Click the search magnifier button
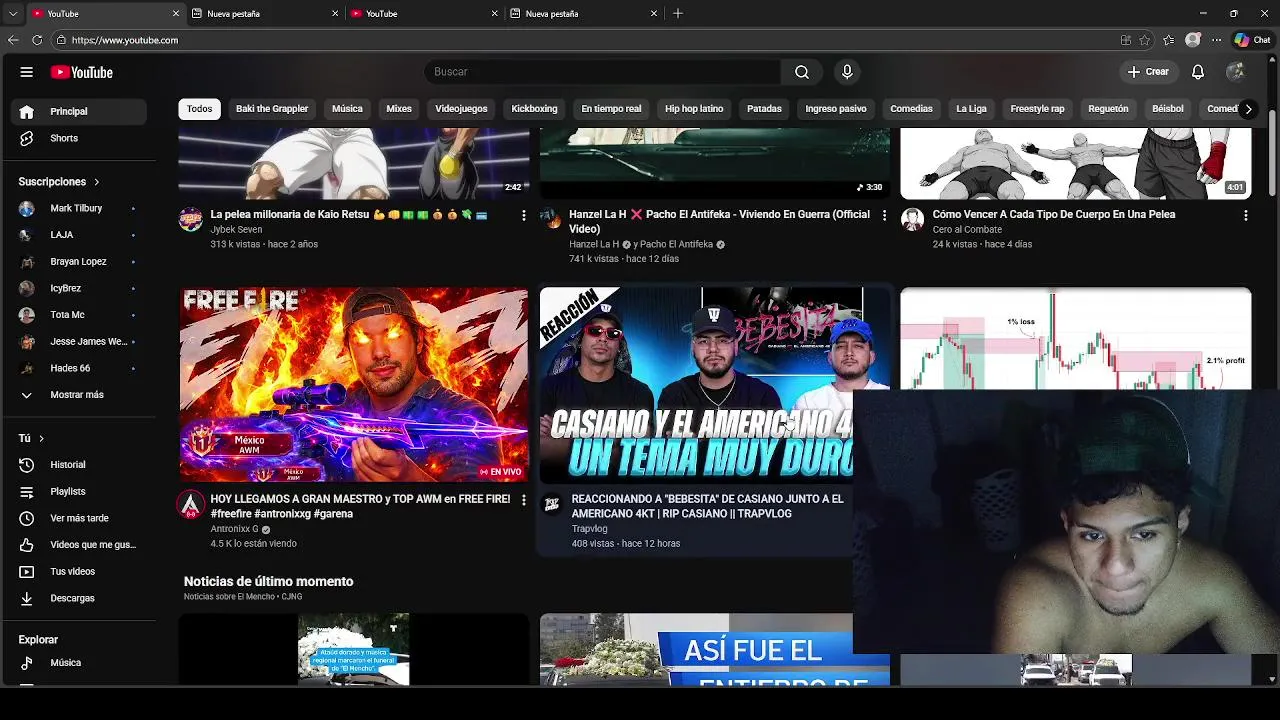Image resolution: width=1280 pixels, height=720 pixels. point(802,72)
